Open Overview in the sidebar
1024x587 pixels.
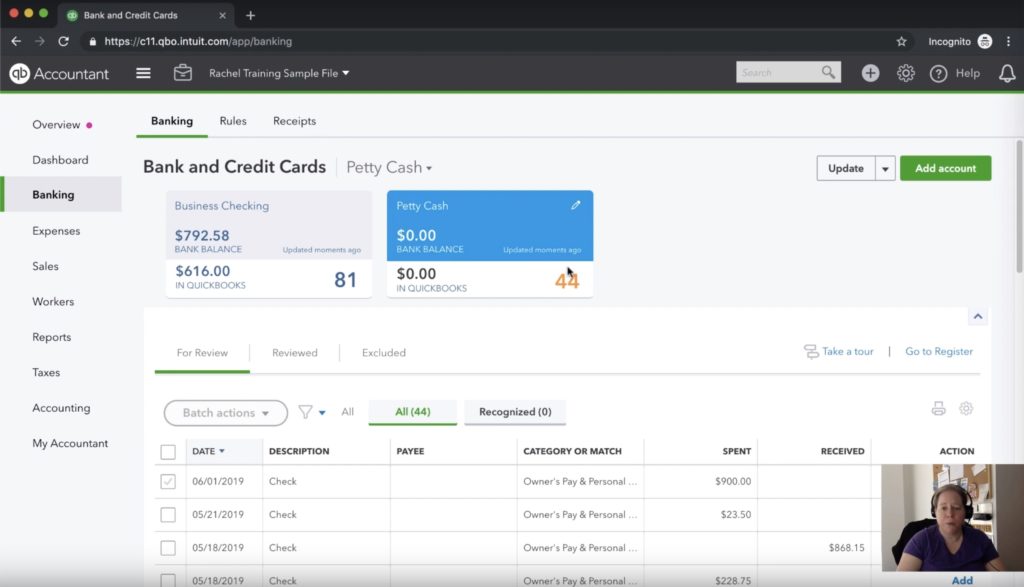pyautogui.click(x=56, y=125)
